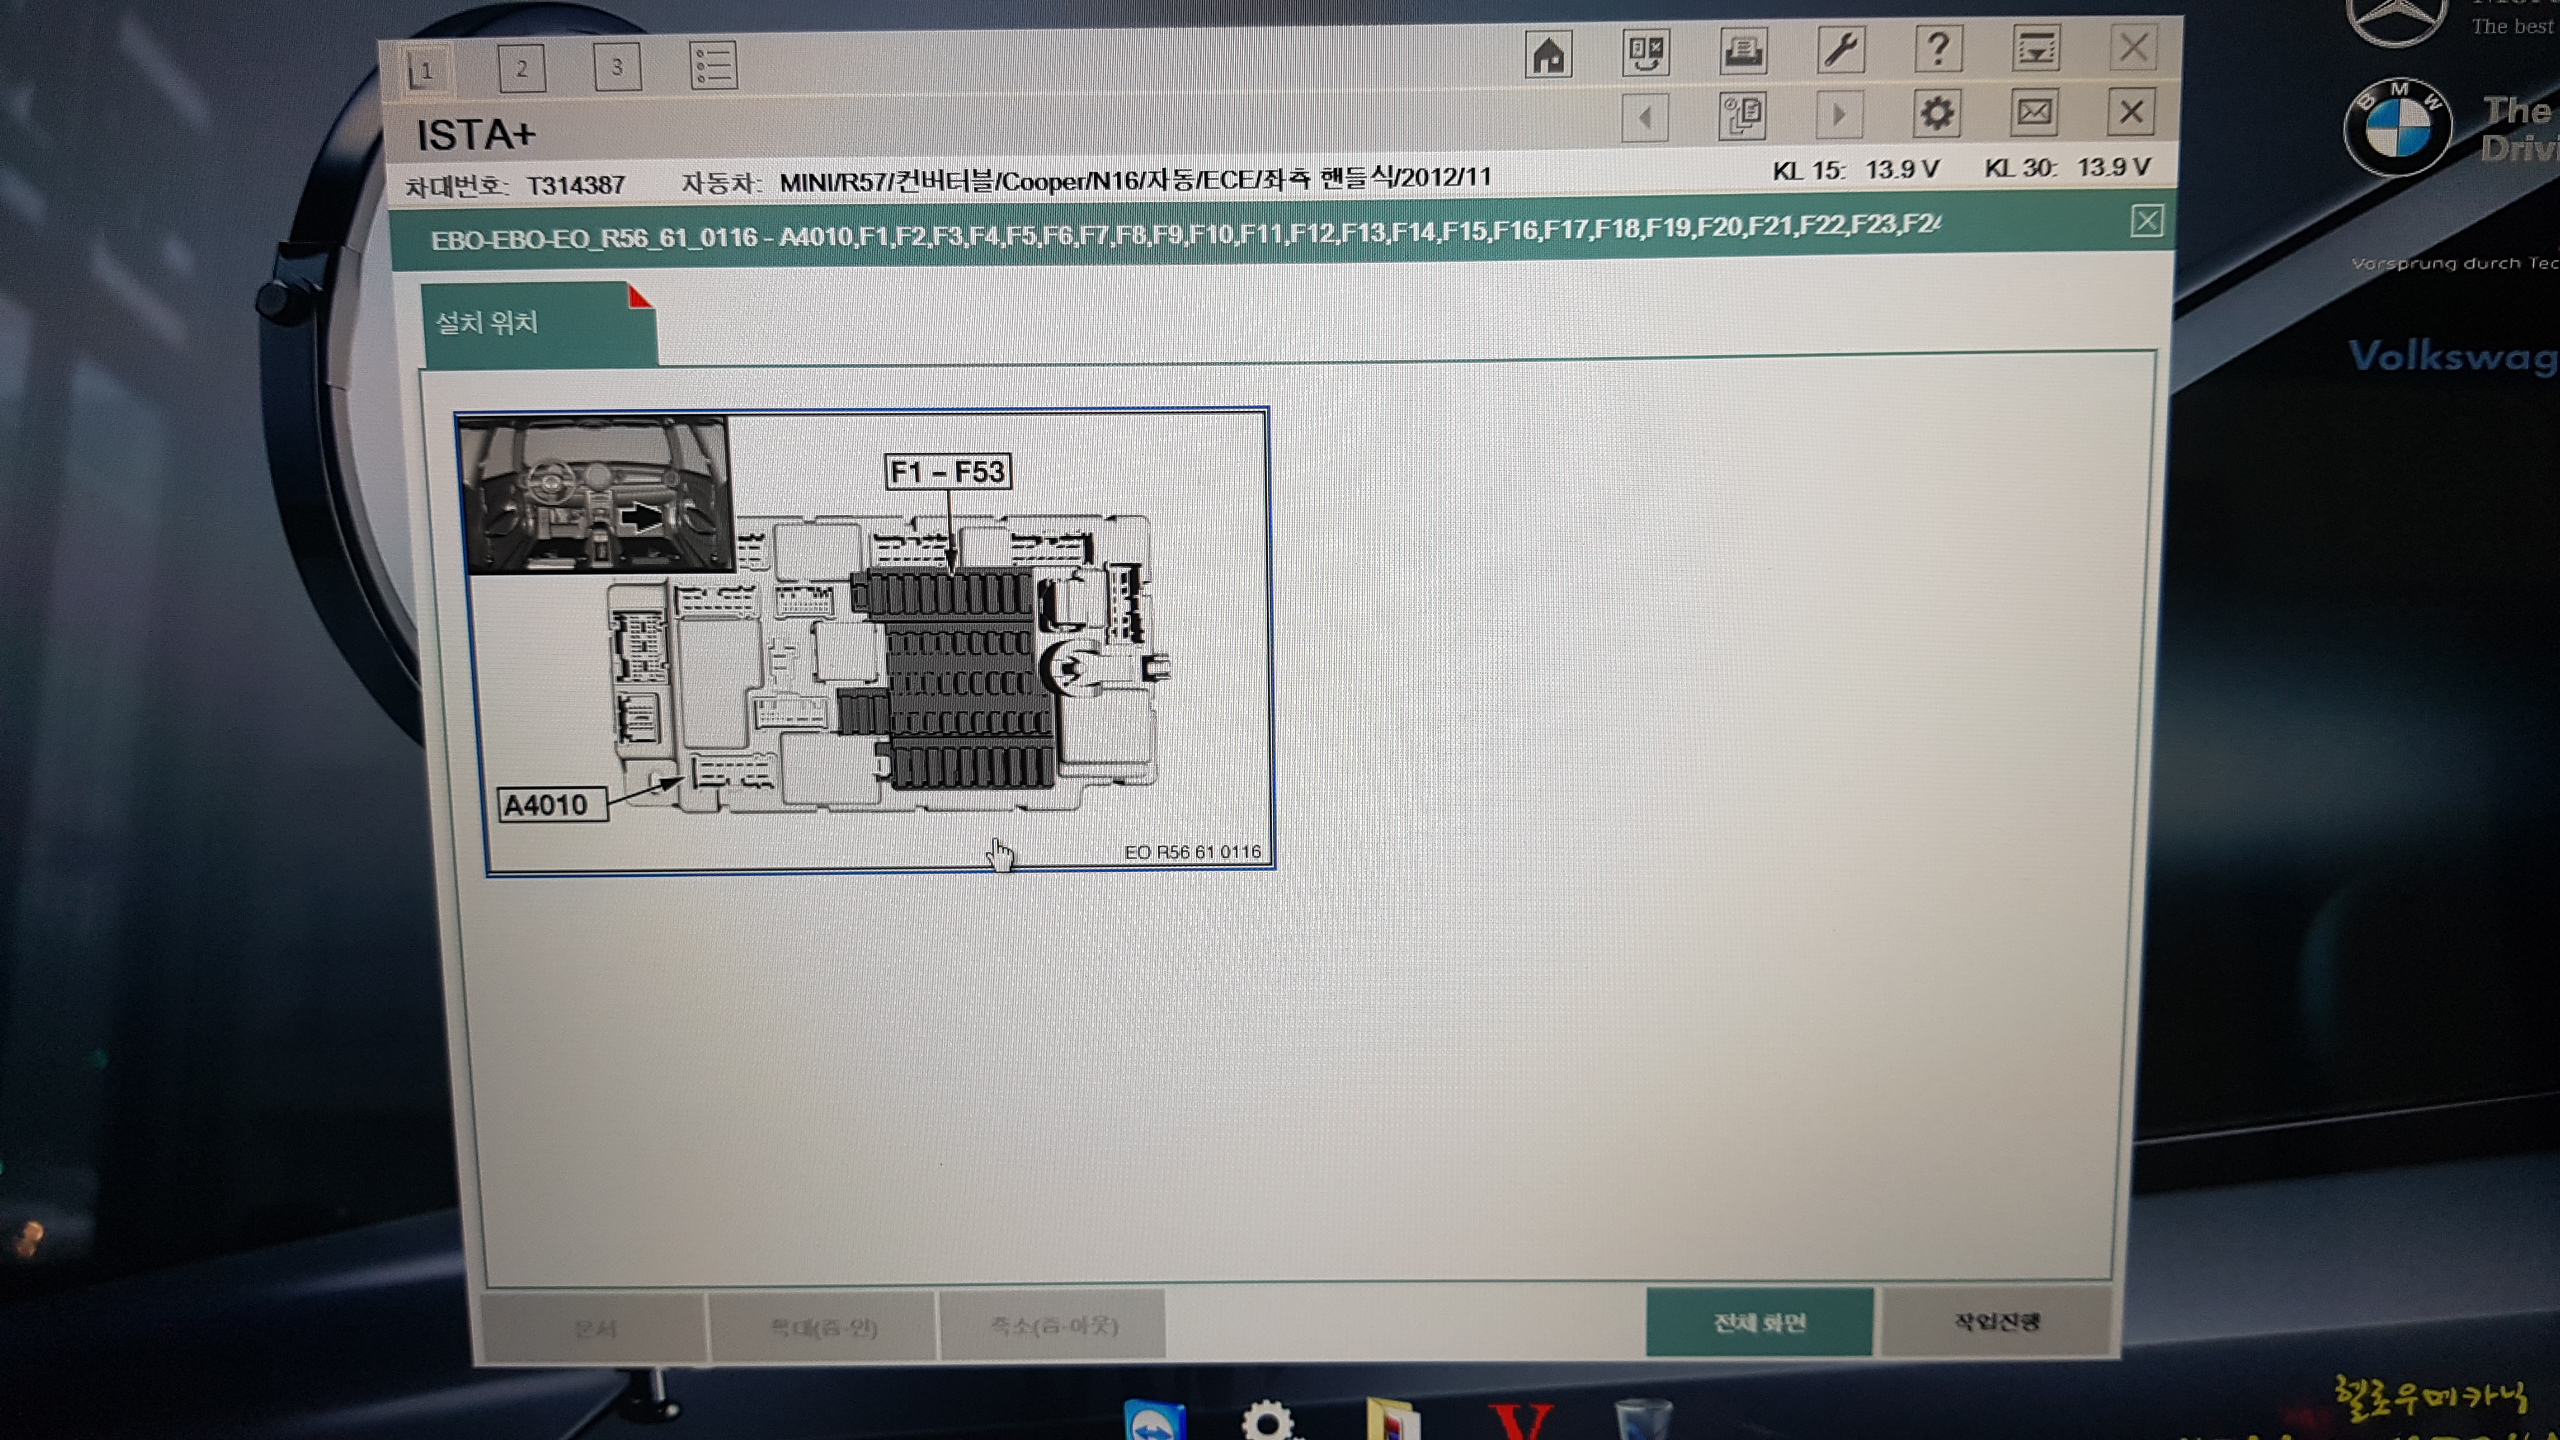
Task: Switch to numbered tab 3
Action: pos(617,67)
